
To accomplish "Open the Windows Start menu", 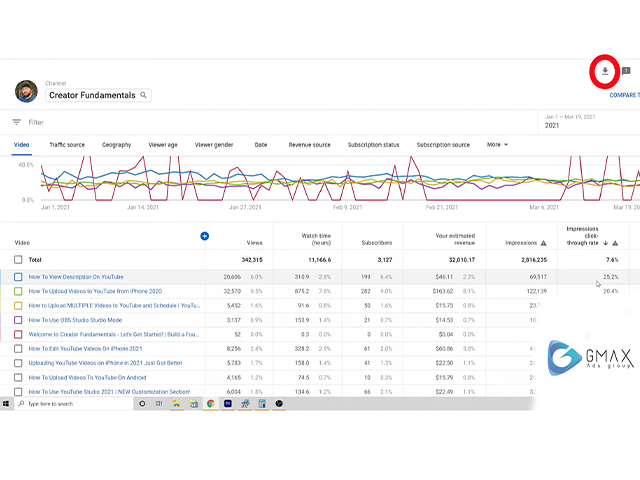I will tap(6, 404).
